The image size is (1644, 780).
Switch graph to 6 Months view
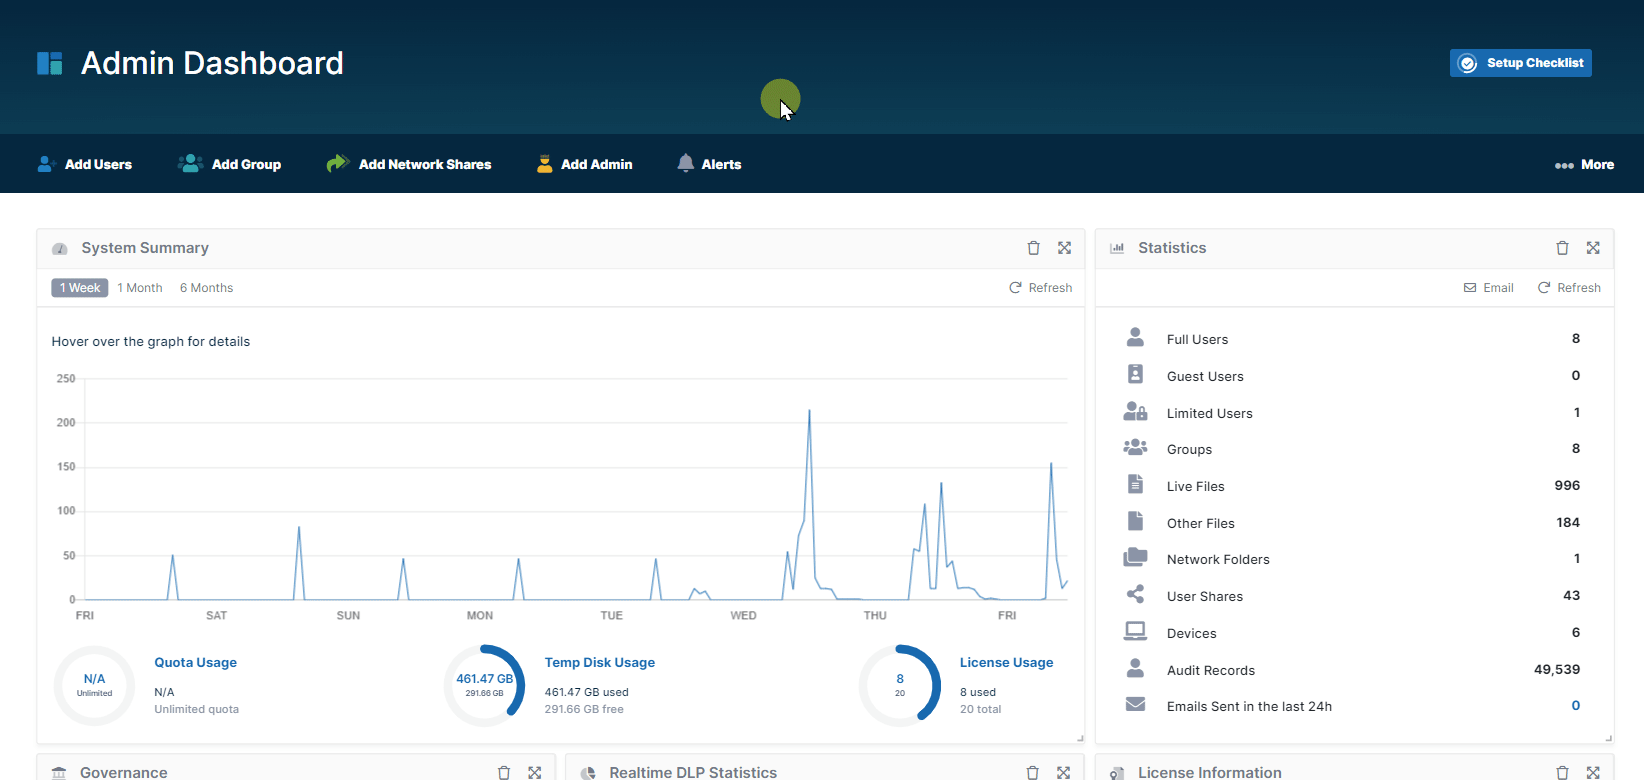206,288
